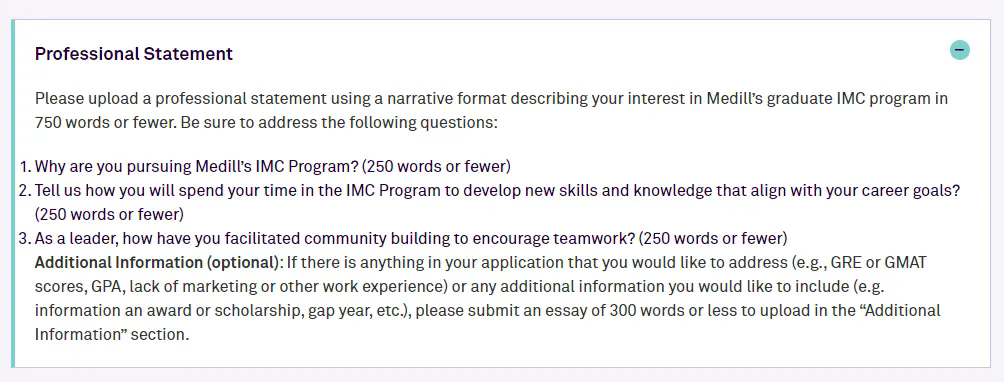Image resolution: width=1004 pixels, height=382 pixels.
Task: Click the '300 words or less' text
Action: [x=667, y=310]
